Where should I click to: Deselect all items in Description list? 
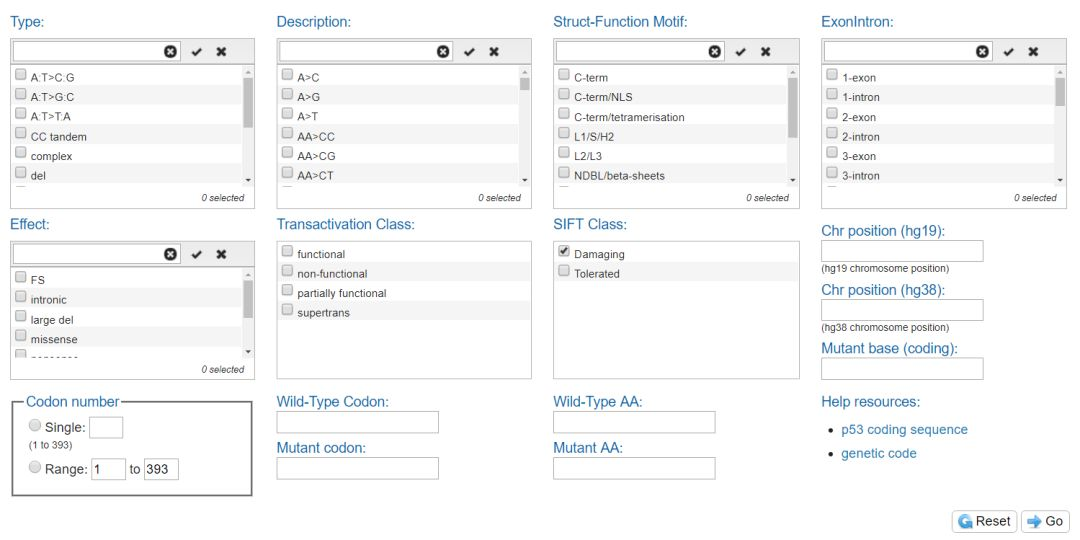(493, 51)
